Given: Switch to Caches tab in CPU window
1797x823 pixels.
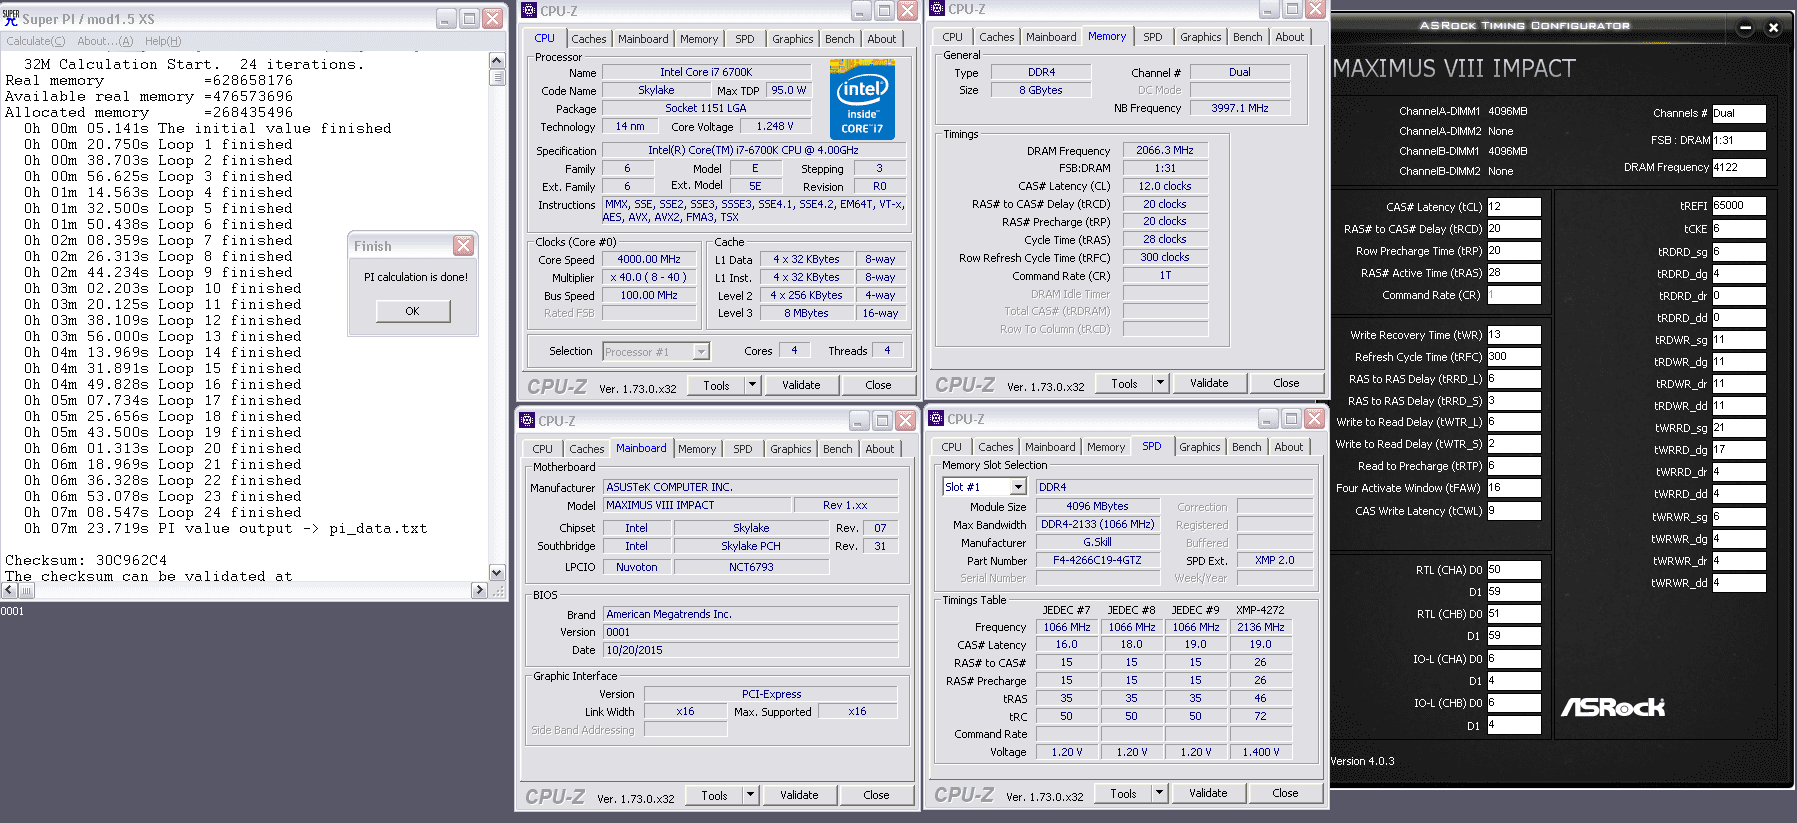Looking at the screenshot, I should pyautogui.click(x=589, y=39).
